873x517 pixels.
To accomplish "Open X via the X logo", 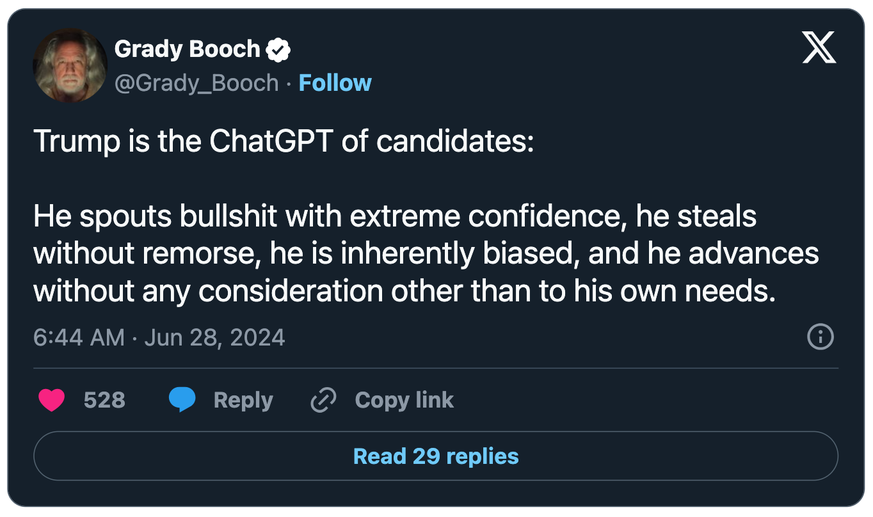I will coord(818,47).
